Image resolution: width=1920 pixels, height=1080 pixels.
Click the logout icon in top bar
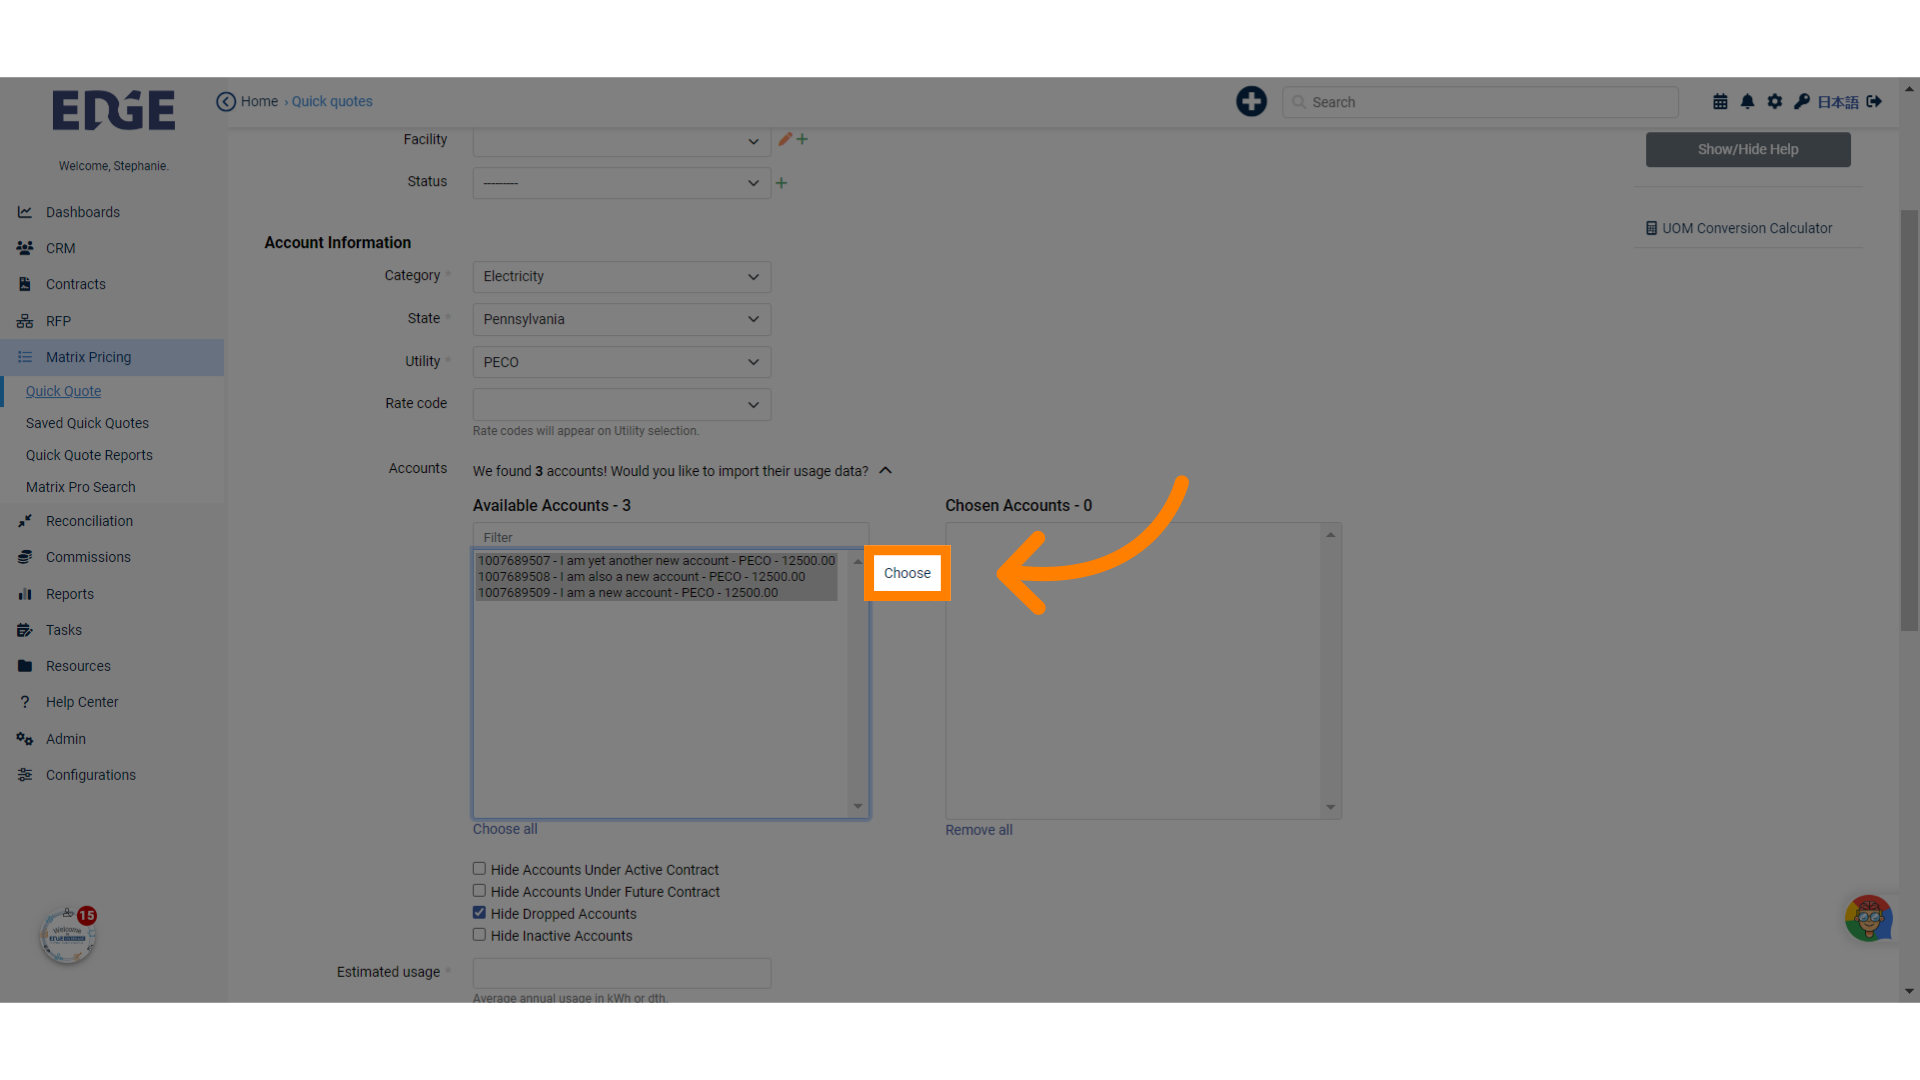click(x=1874, y=101)
